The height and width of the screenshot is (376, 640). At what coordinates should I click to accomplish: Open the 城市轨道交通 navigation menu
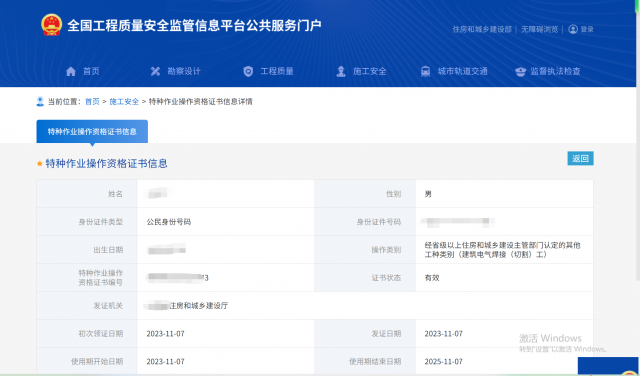(462, 71)
